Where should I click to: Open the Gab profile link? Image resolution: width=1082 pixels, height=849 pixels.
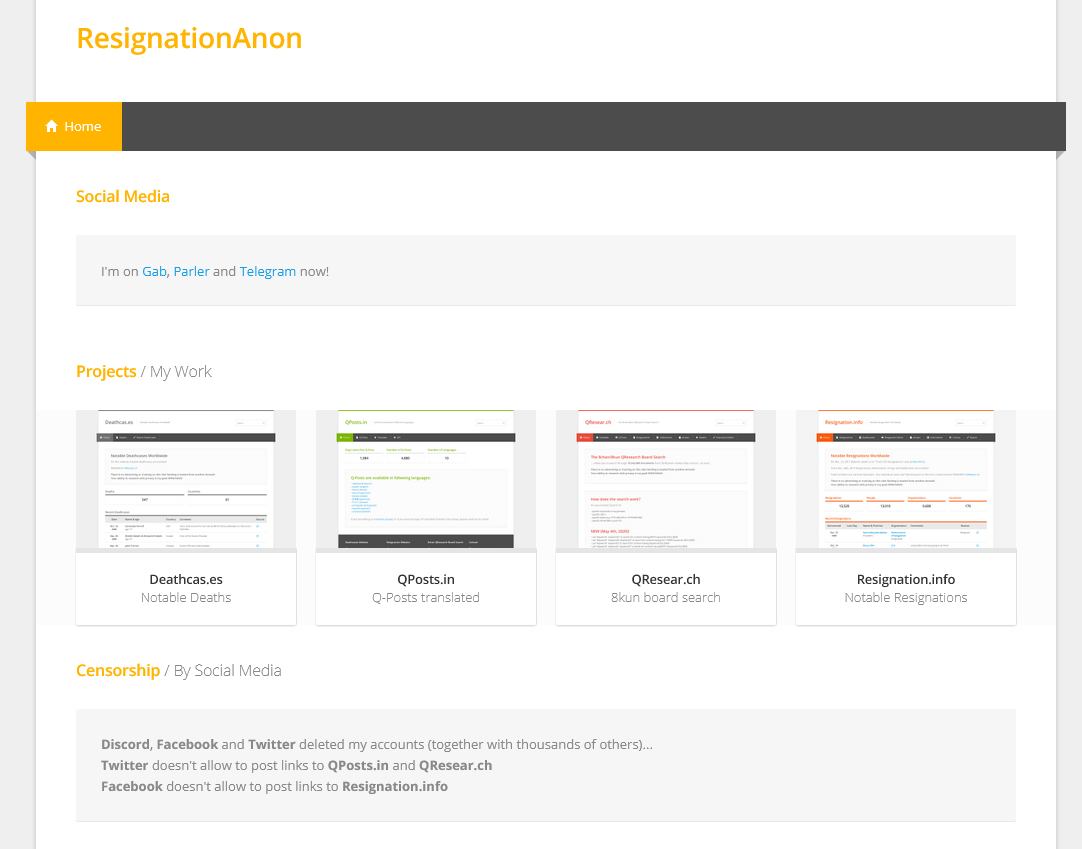pyautogui.click(x=155, y=271)
